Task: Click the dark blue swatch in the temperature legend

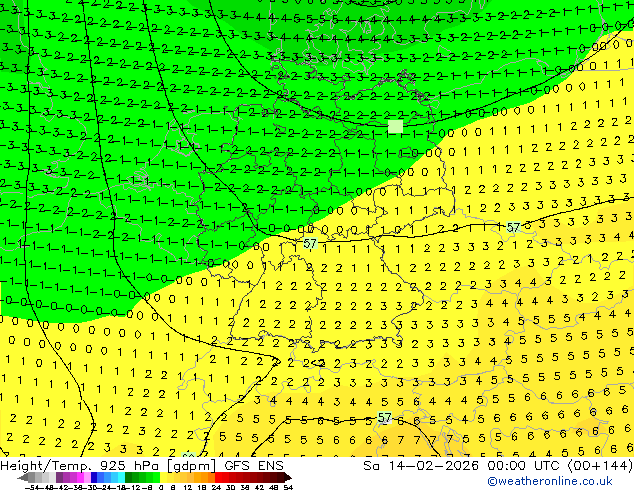Action: click(94, 477)
